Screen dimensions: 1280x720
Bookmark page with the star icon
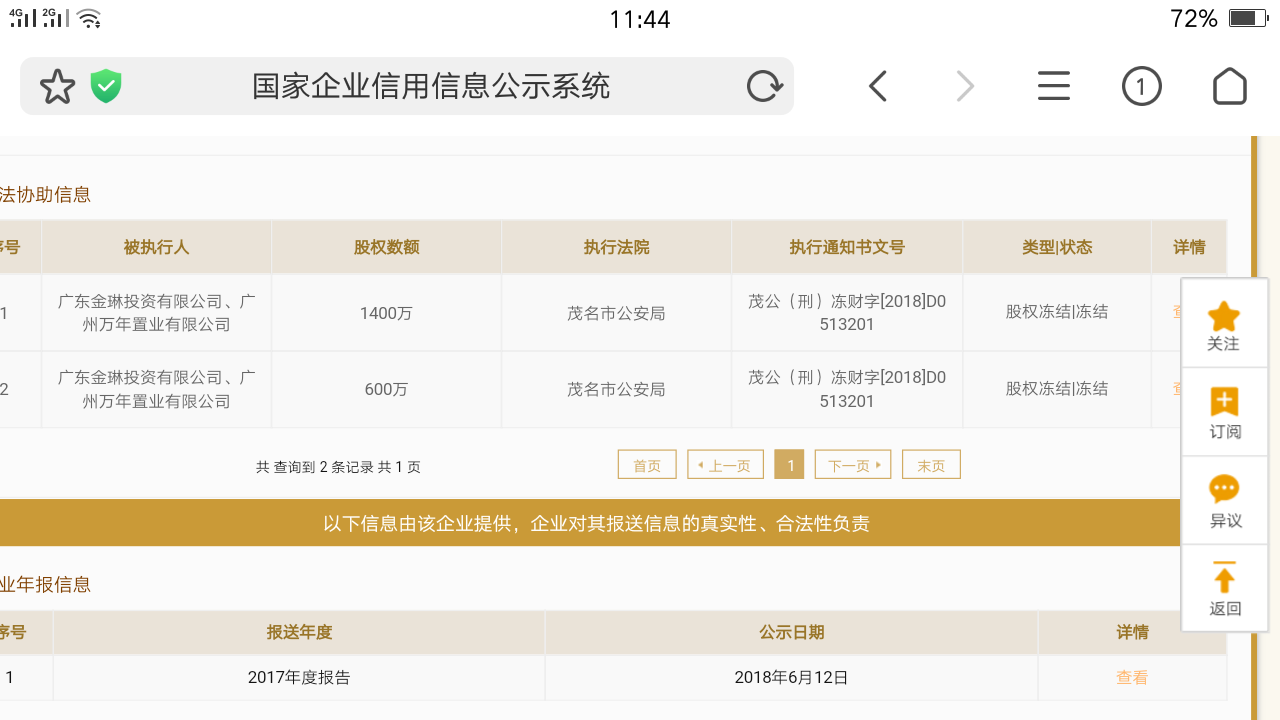click(57, 87)
